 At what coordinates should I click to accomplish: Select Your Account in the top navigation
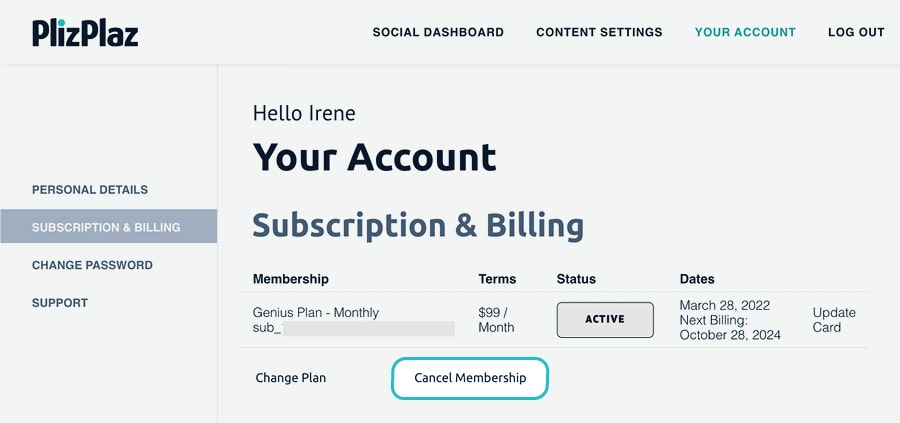pyautogui.click(x=745, y=32)
